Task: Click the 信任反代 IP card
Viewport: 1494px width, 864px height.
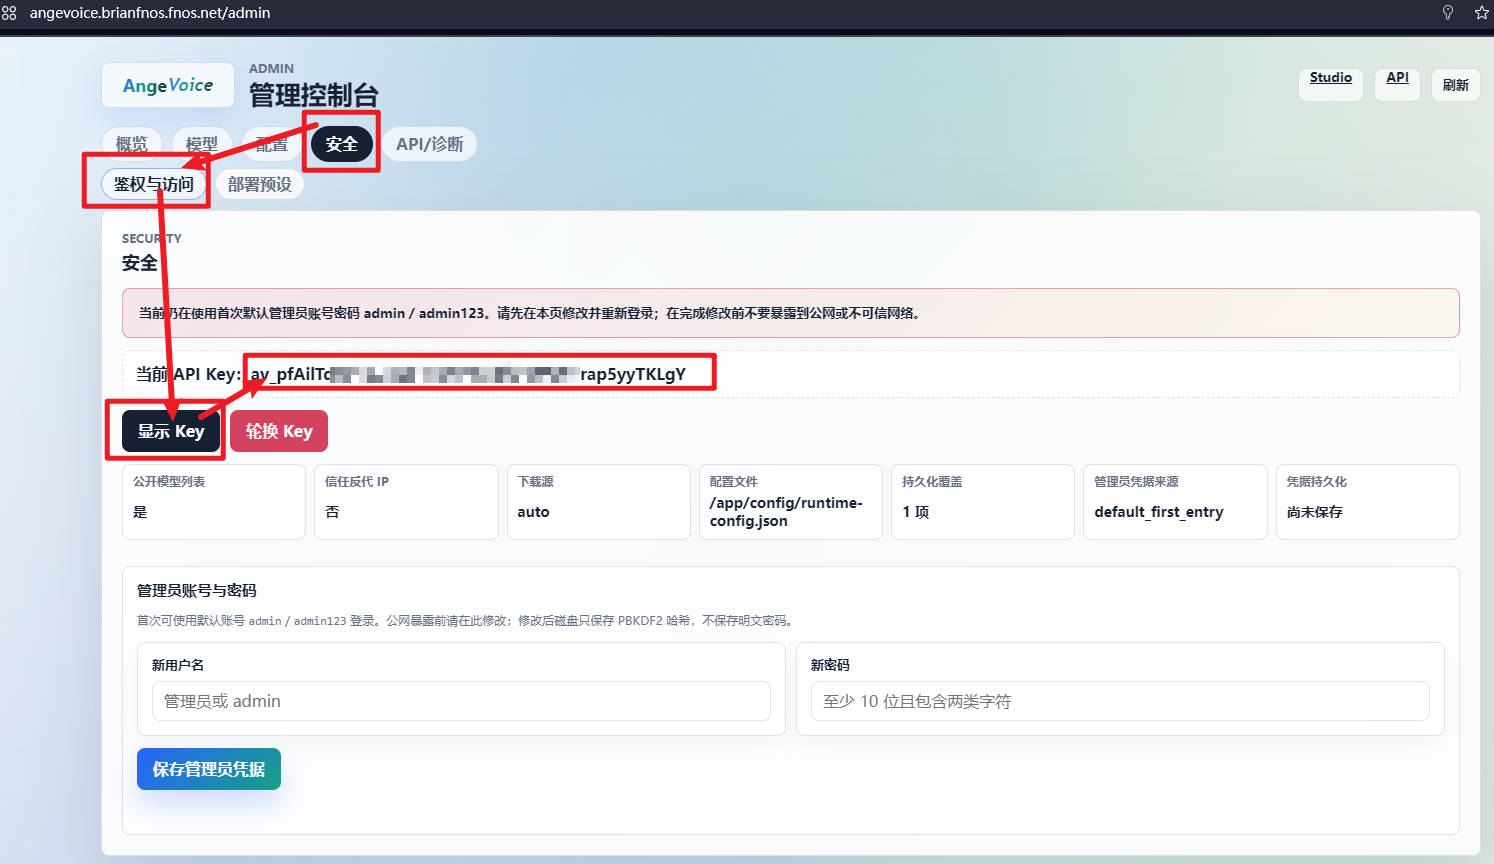Action: pos(406,502)
